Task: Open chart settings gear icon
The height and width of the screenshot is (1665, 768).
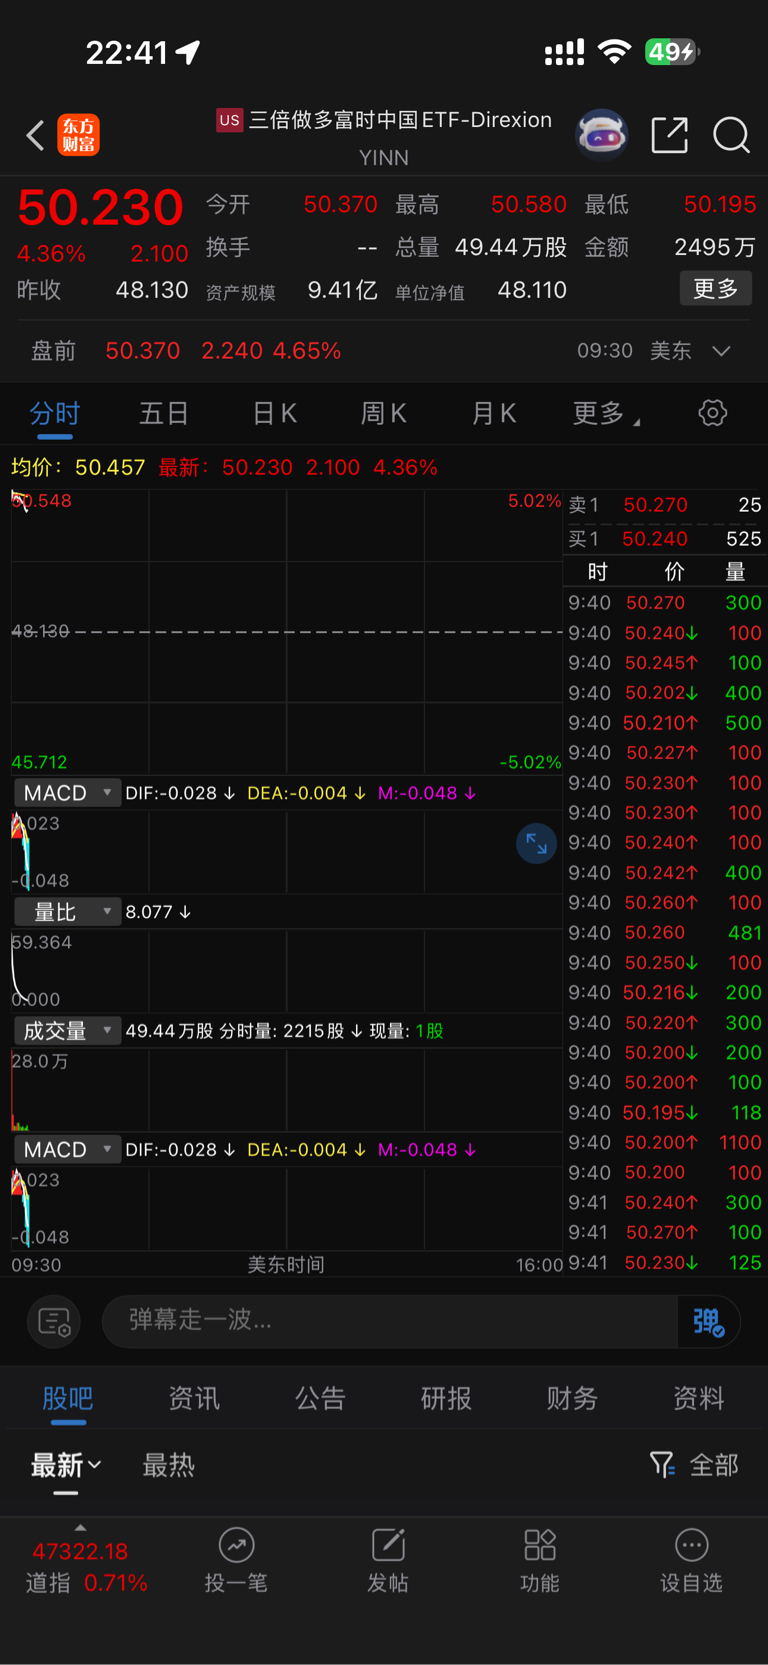Action: pyautogui.click(x=712, y=412)
